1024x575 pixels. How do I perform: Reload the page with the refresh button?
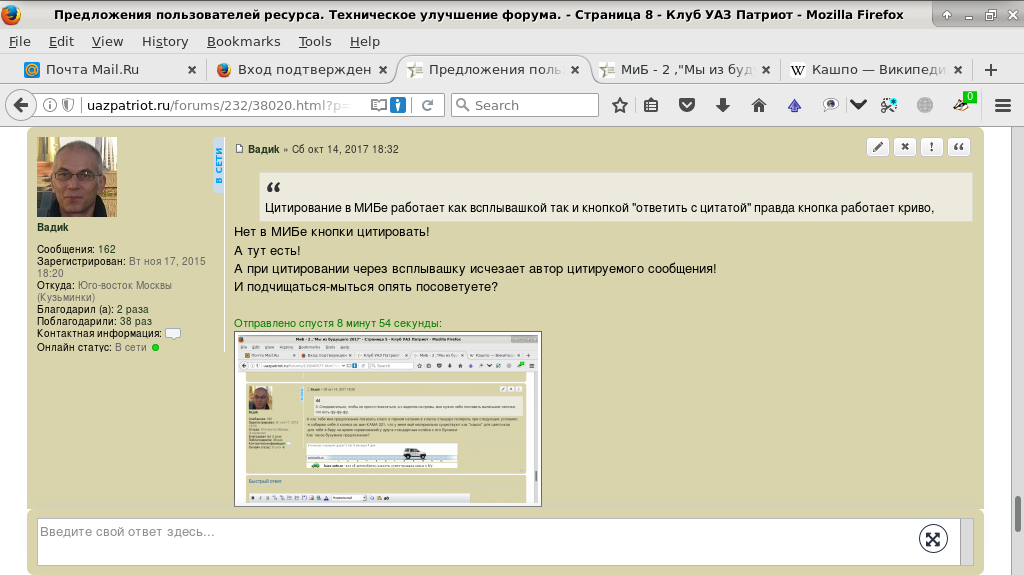click(427, 105)
